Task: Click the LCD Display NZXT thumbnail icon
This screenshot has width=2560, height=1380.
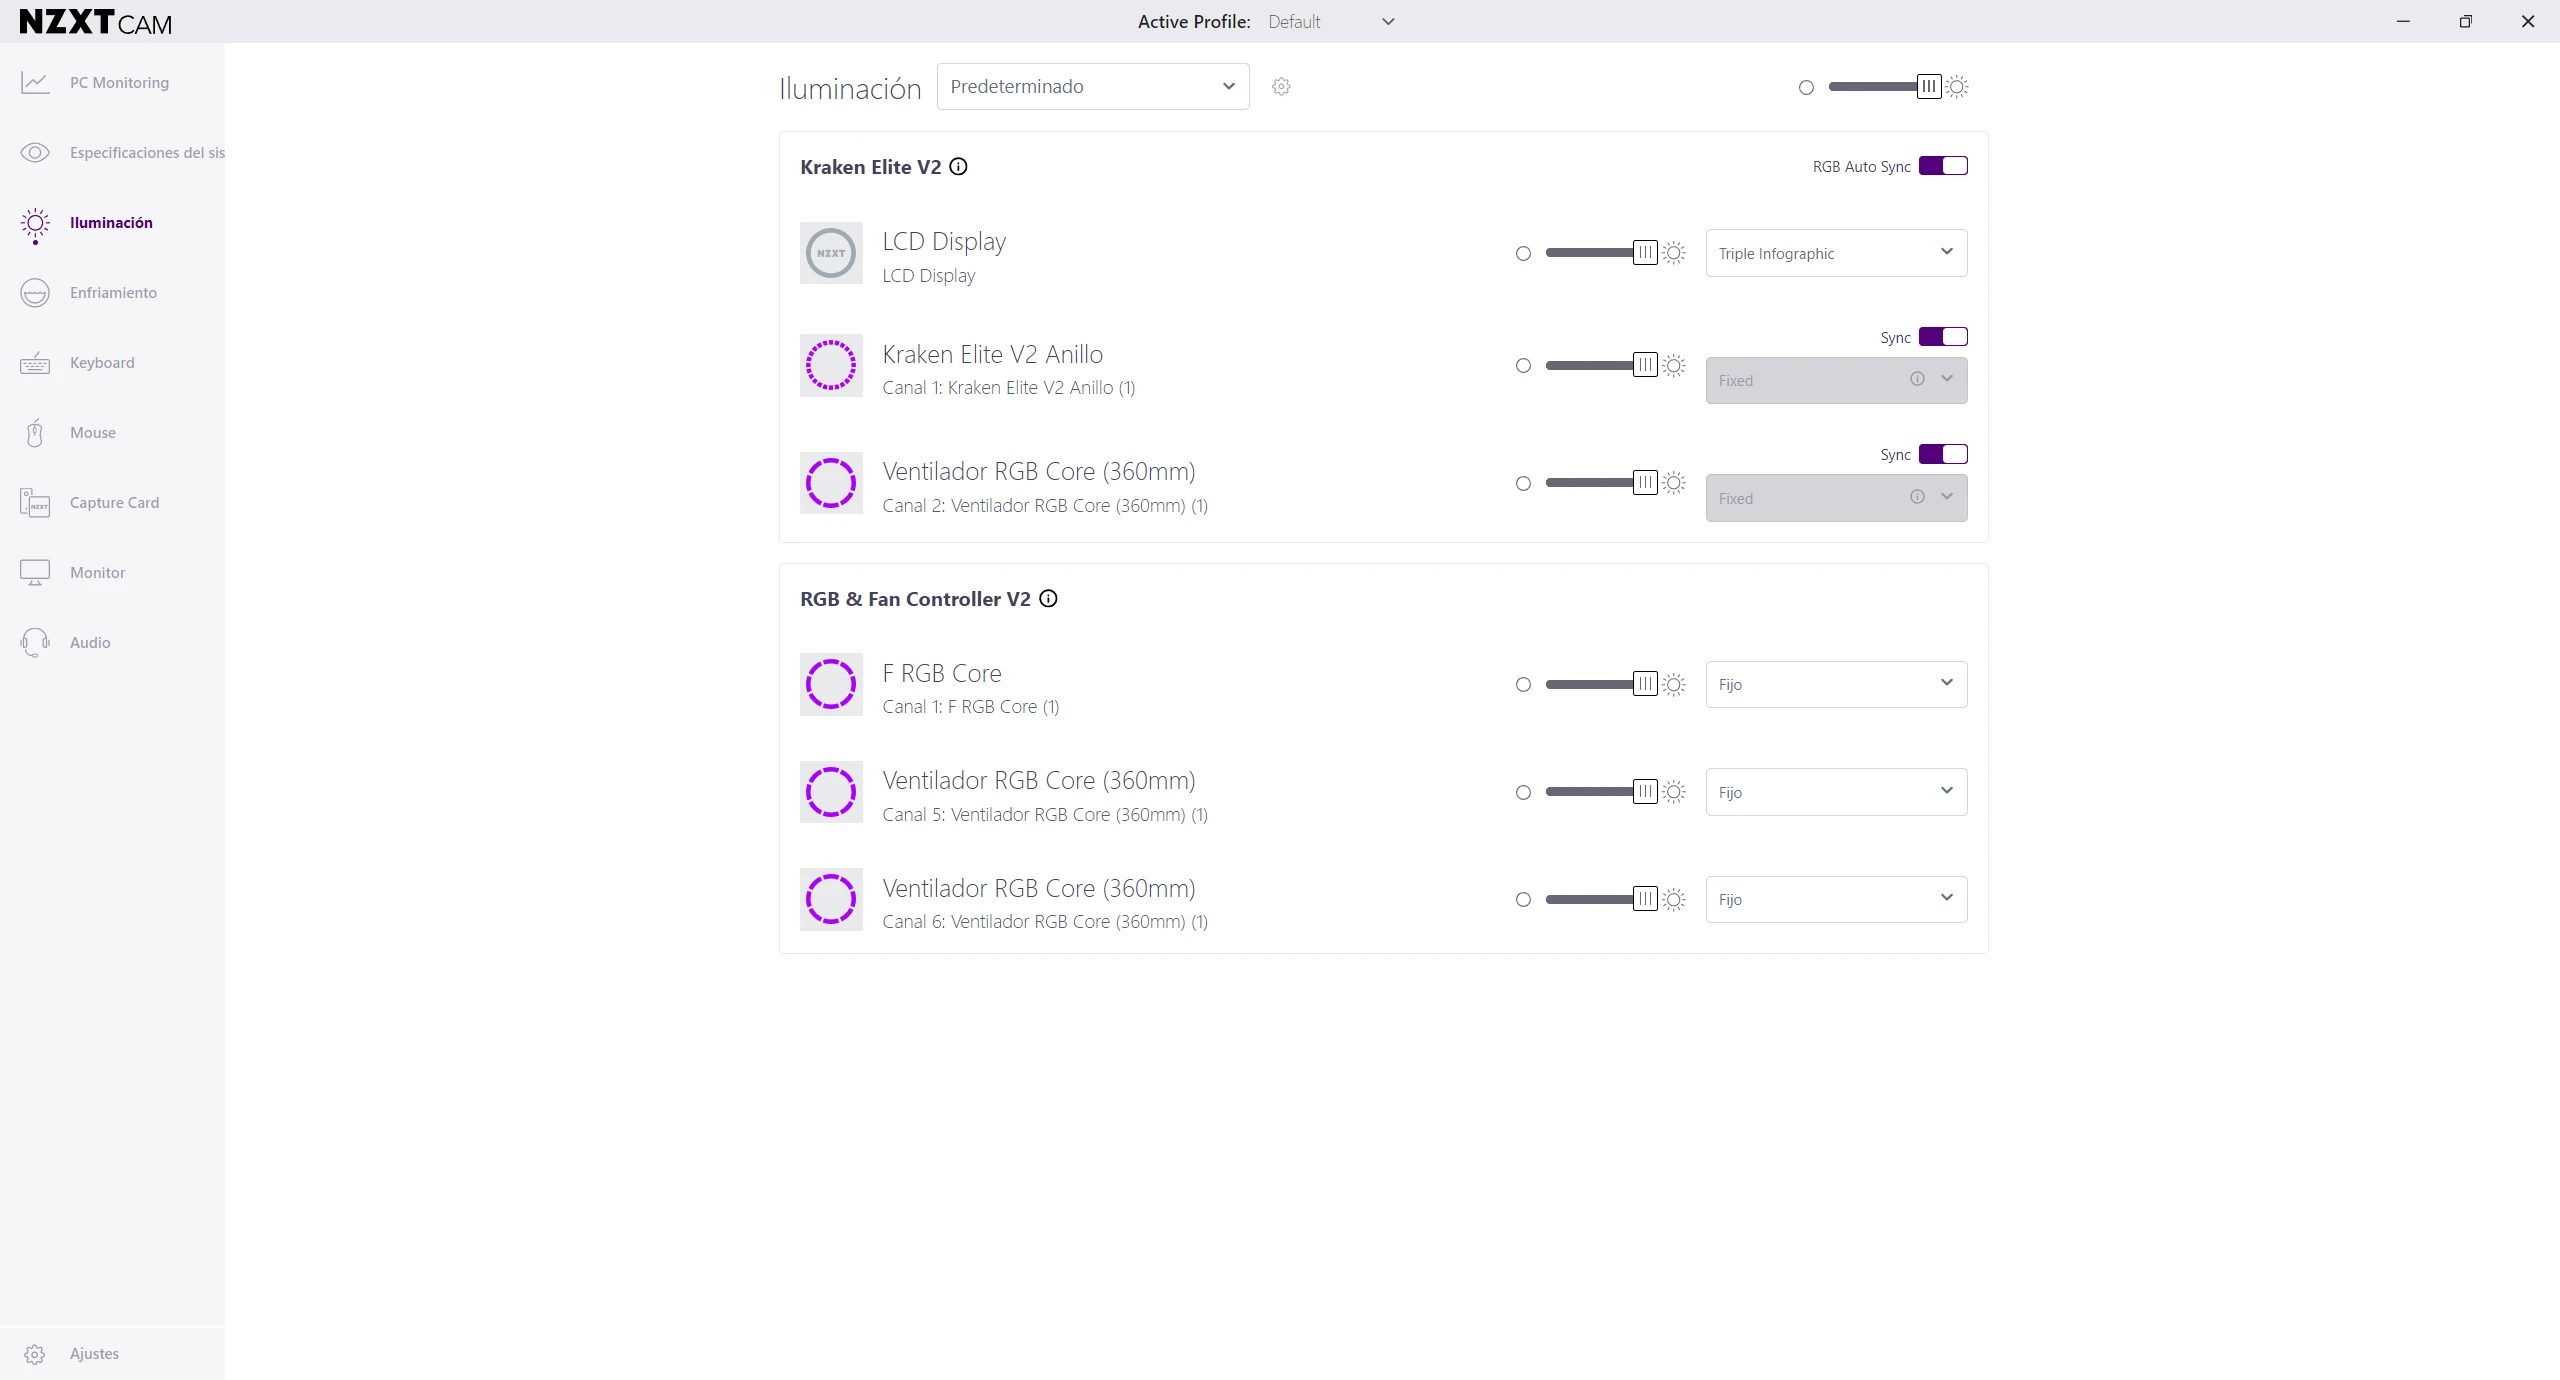Action: (x=831, y=253)
